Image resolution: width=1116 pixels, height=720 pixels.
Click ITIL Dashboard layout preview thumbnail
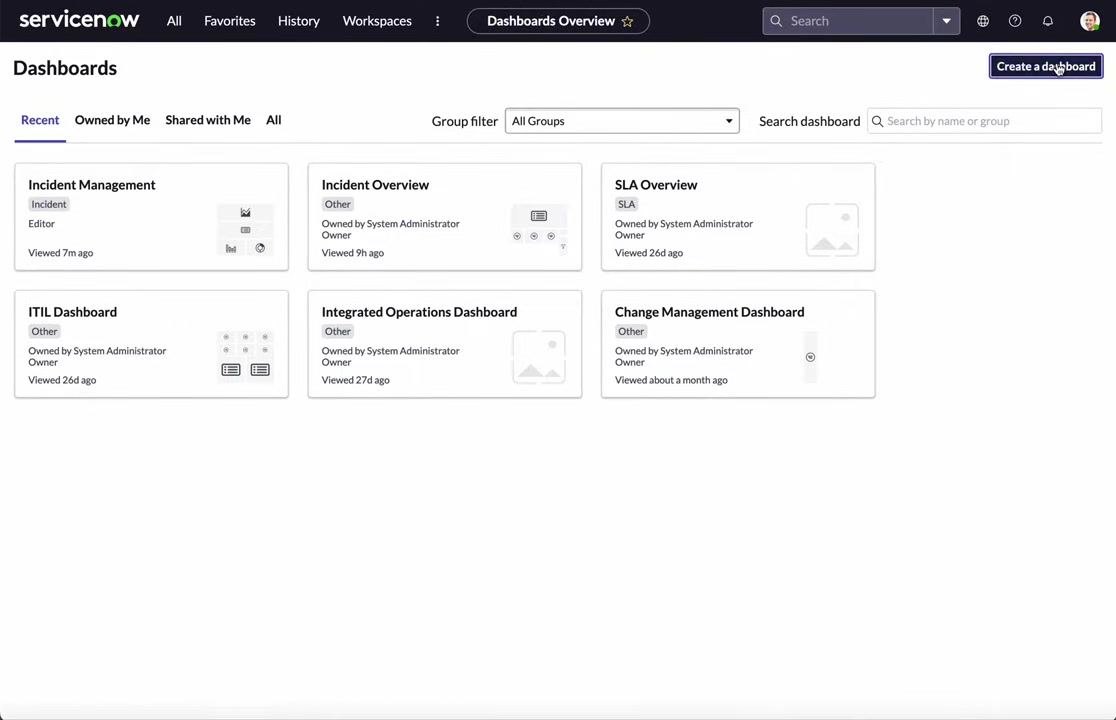tap(246, 356)
